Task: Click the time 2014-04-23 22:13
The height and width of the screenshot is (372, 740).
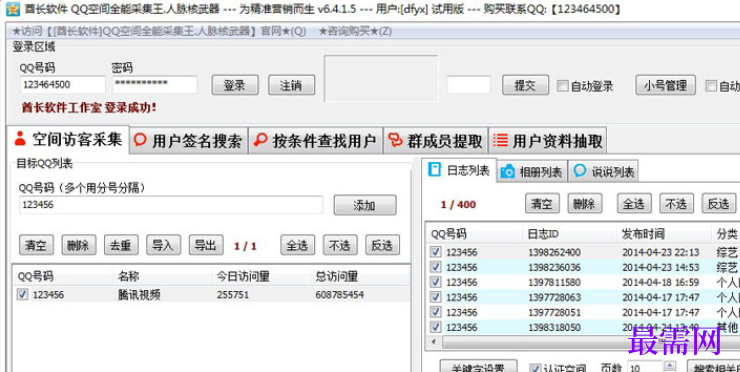Action: point(660,252)
